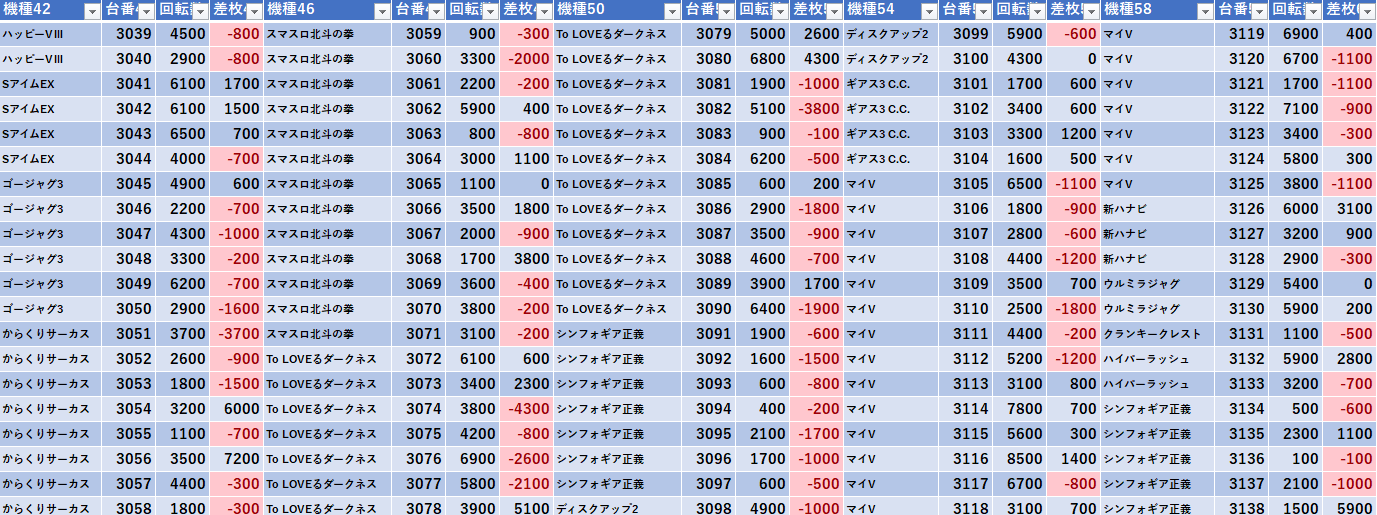Select the からくりサーカス cell in row 3057
Image resolution: width=1377 pixels, height=515 pixels.
51,484
